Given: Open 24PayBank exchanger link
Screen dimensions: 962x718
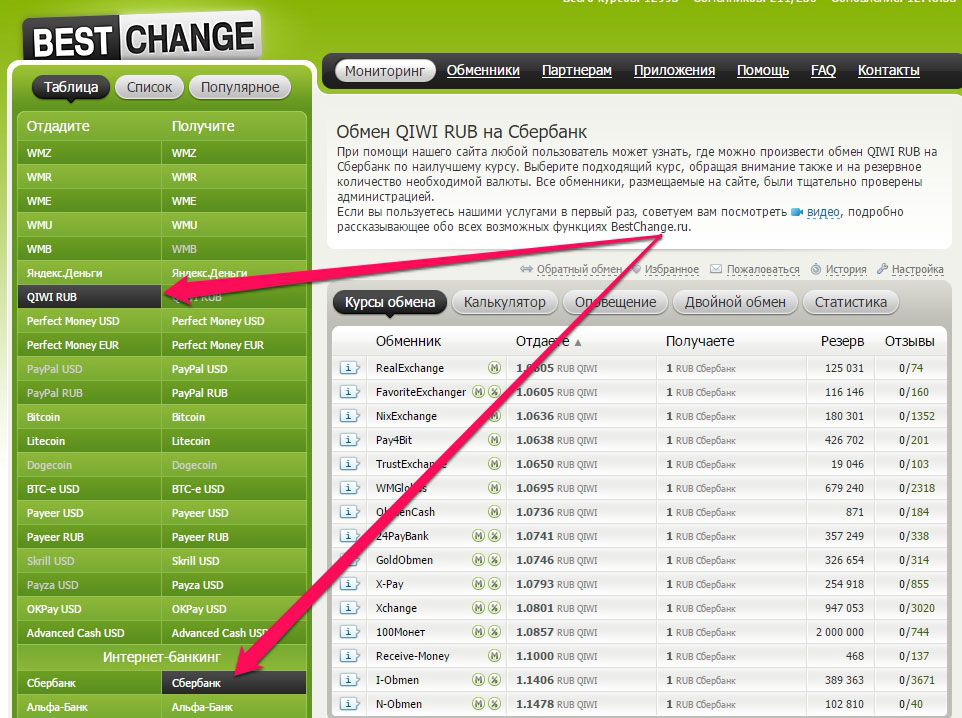Looking at the screenshot, I should [x=402, y=536].
